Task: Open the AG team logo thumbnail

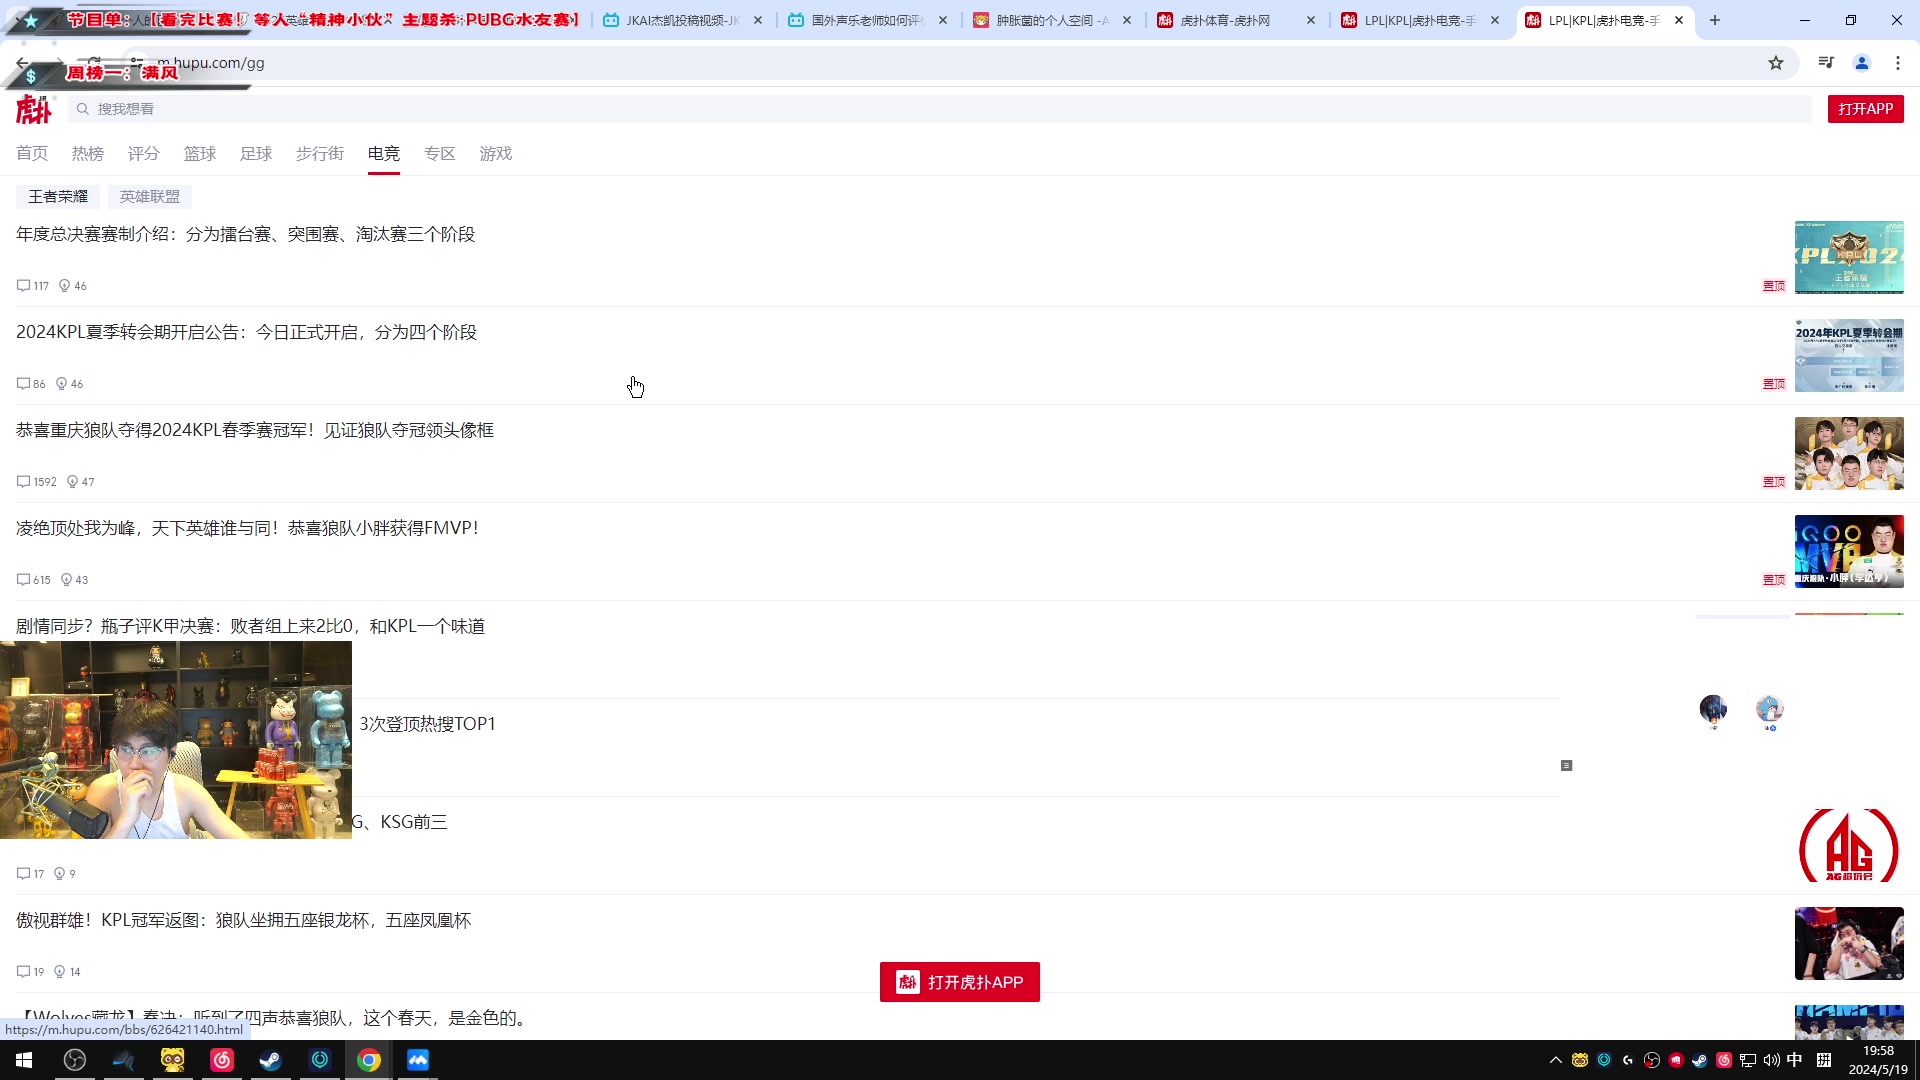Action: coord(1848,846)
